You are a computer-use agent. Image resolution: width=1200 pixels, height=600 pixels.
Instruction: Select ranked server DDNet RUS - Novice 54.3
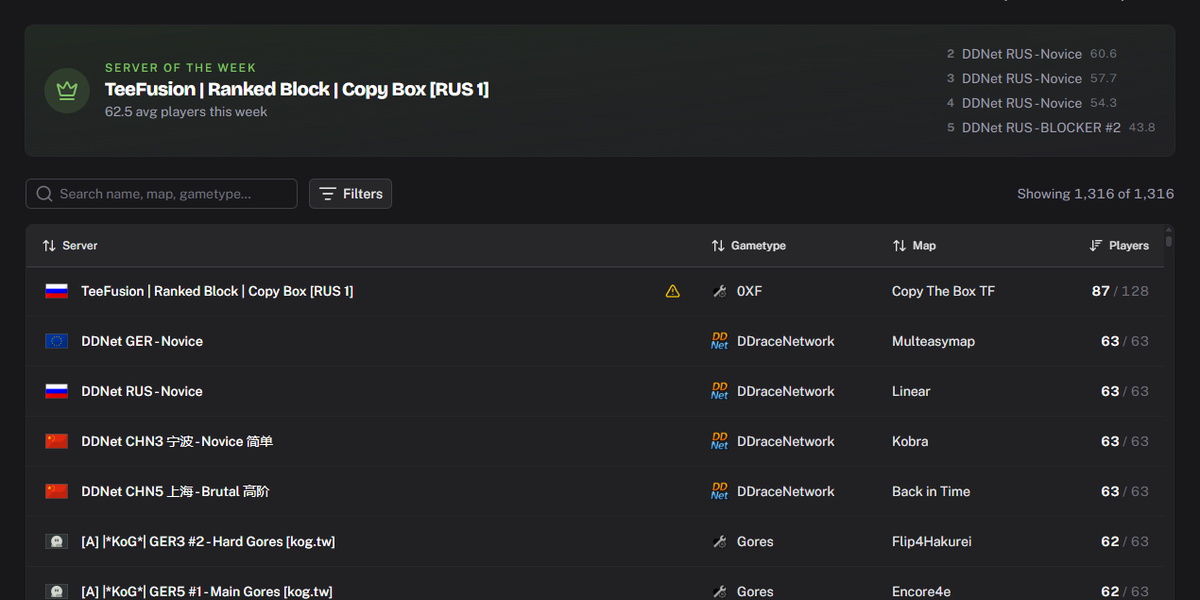pyautogui.click(x=1032, y=103)
